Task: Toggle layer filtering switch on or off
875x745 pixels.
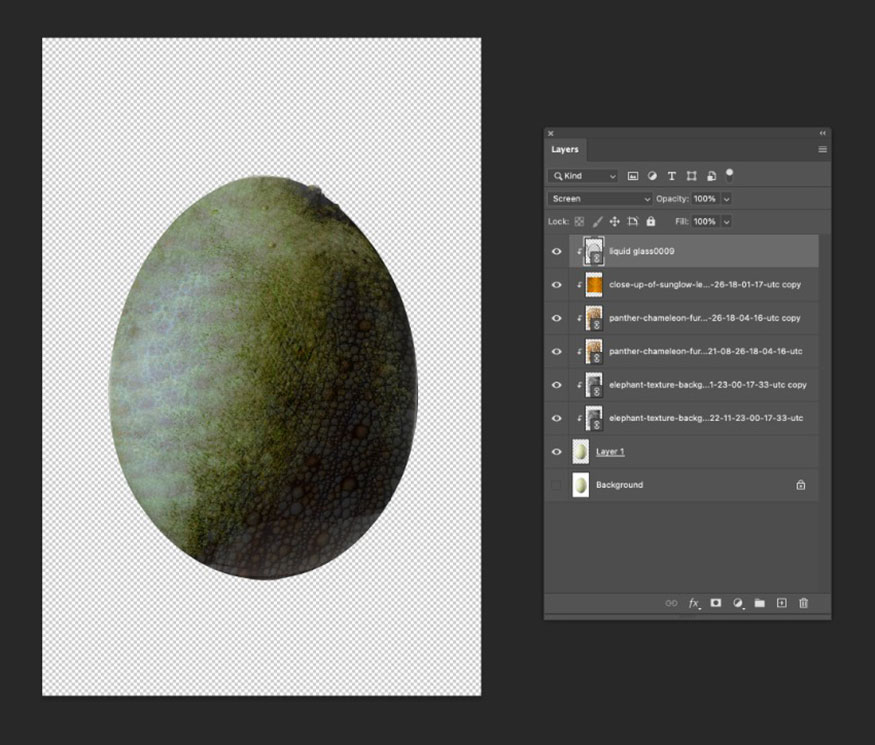Action: 729,175
